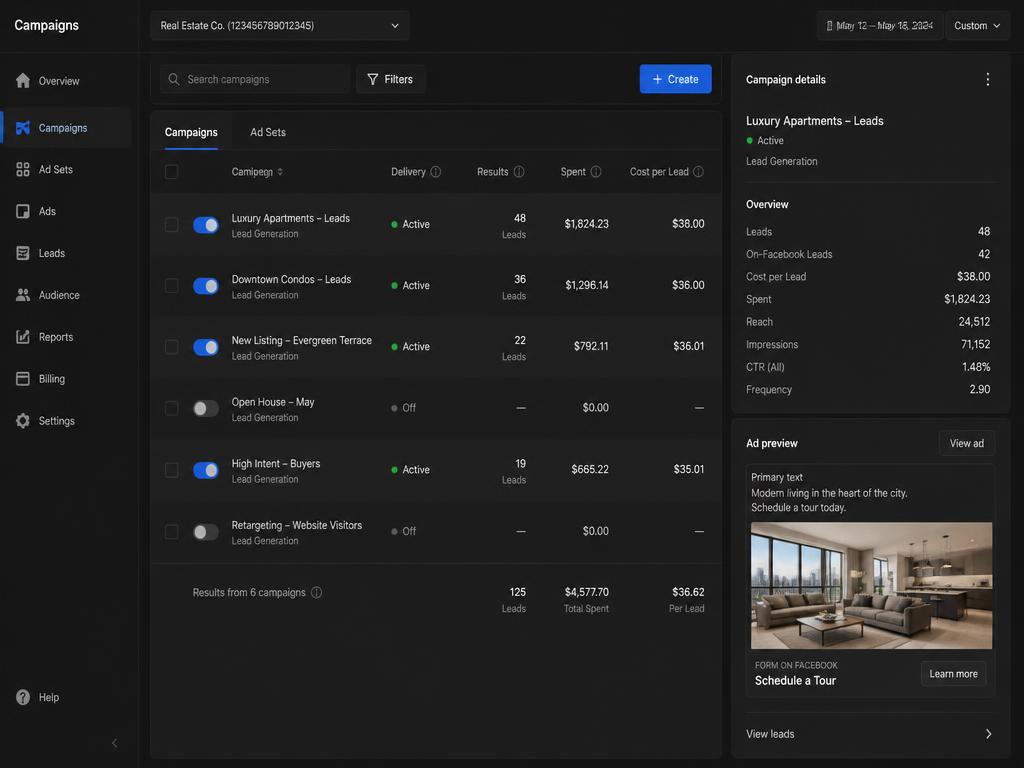Open Ad Sets grid icon in sidebar

click(x=23, y=170)
